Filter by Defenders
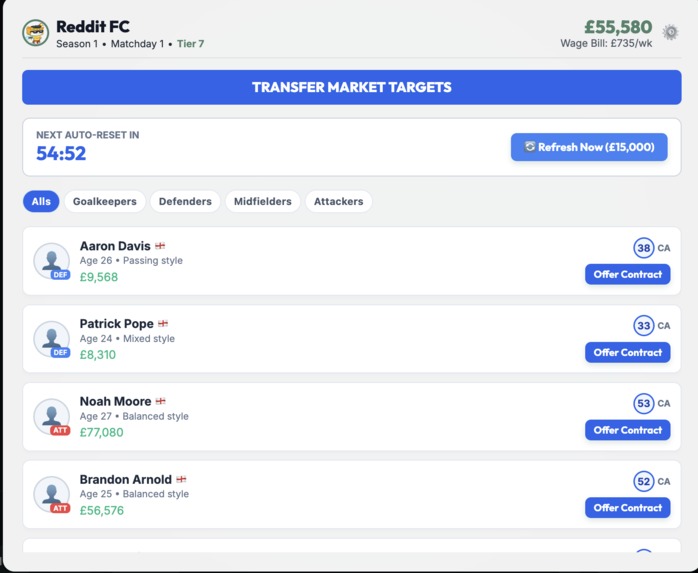 point(185,201)
